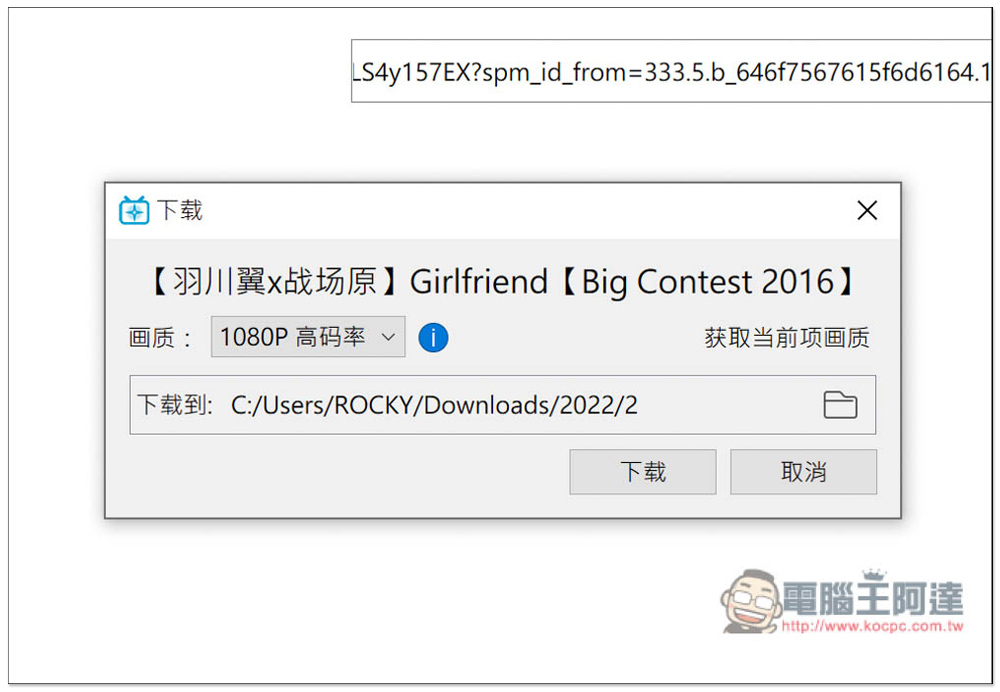Click the video URL input field at top
Screen dimensions: 1000x692
(671, 71)
